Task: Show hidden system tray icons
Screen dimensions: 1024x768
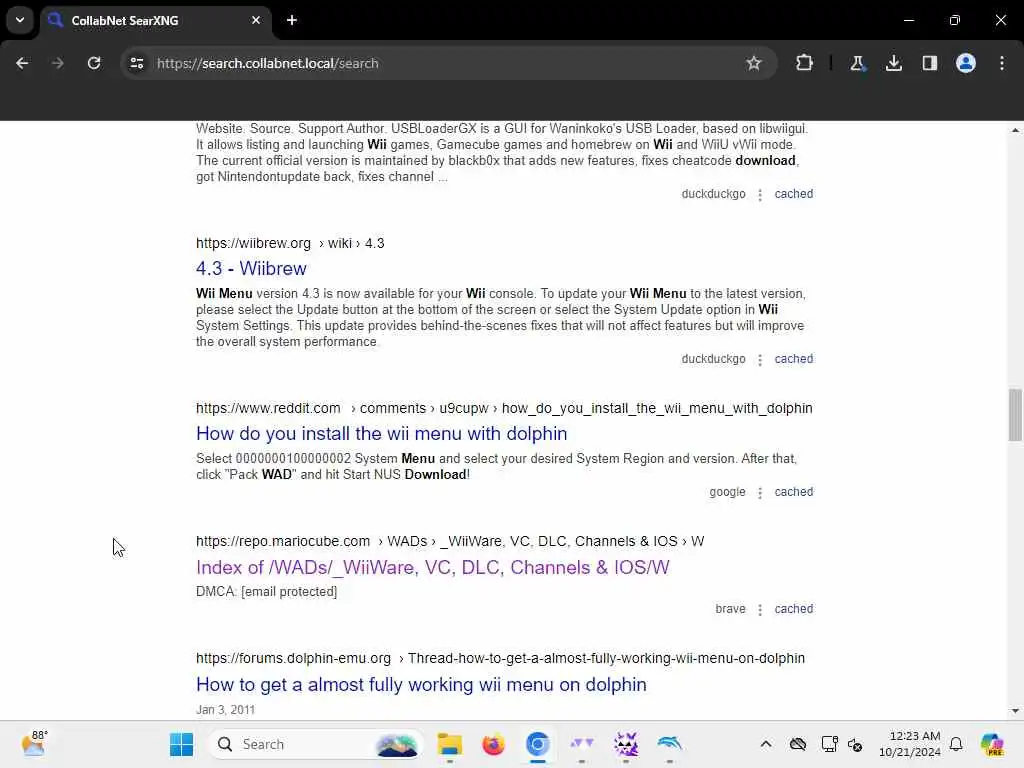Action: pyautogui.click(x=765, y=744)
